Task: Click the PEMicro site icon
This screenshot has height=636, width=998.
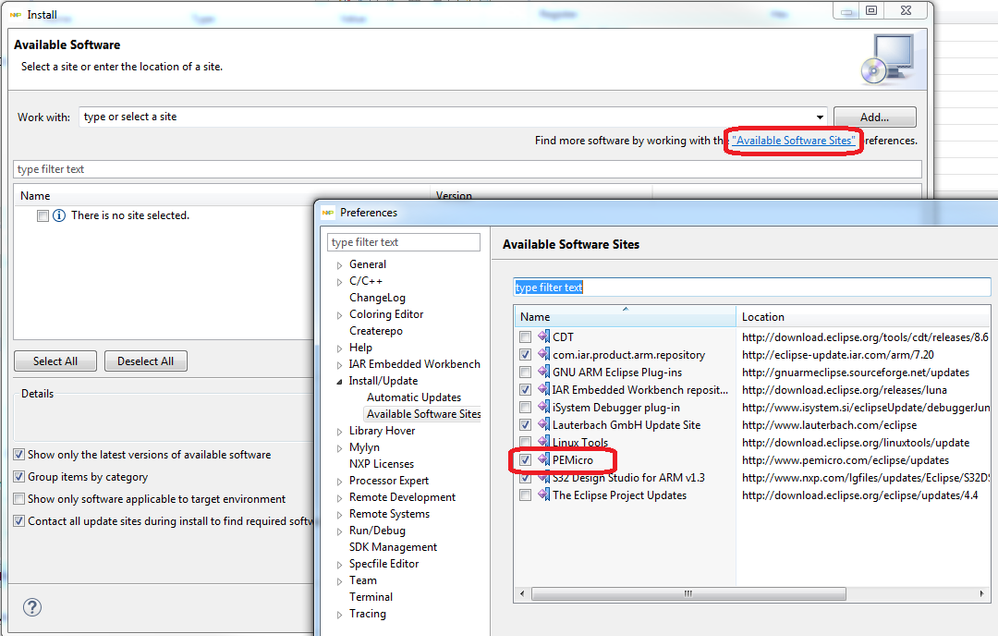Action: point(544,460)
